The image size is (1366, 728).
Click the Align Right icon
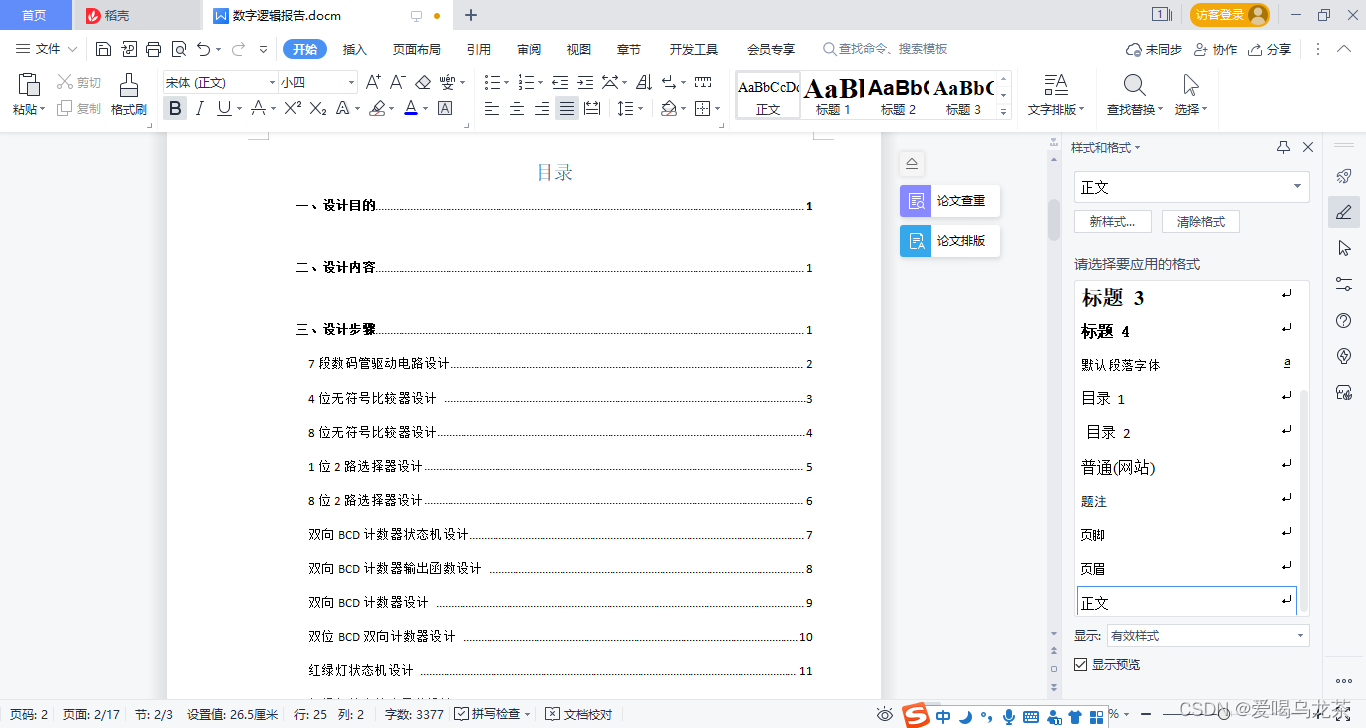pyautogui.click(x=542, y=108)
